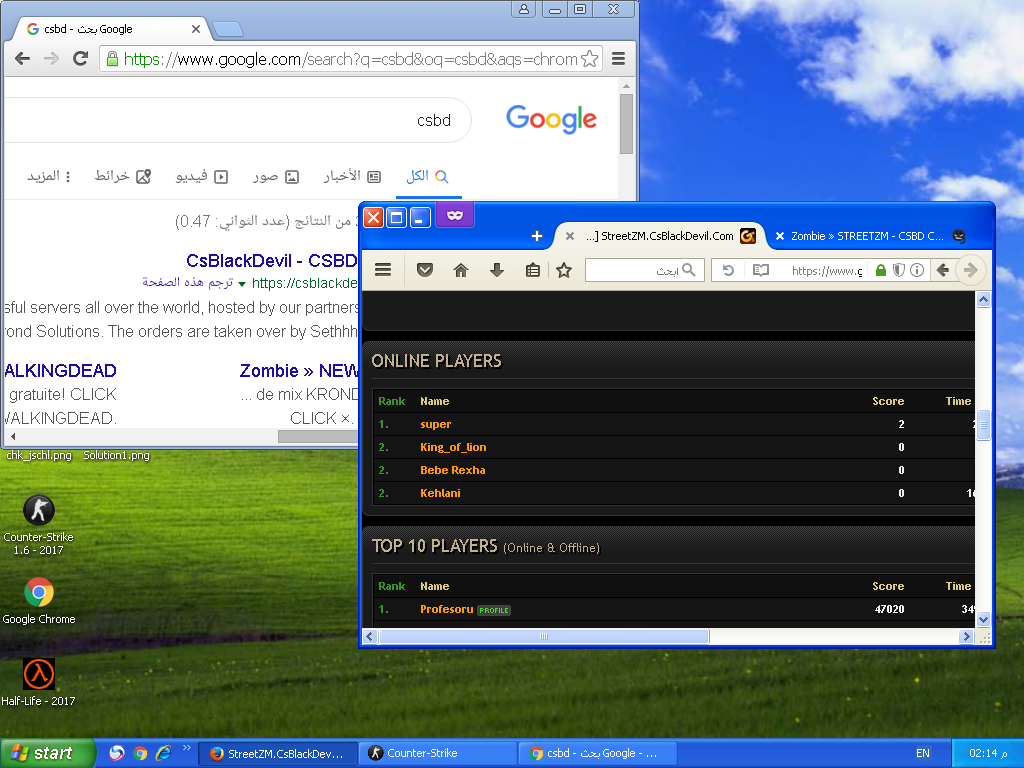This screenshot has width=1024, height=768.
Task: Select the صور images tab
Action: coord(276,176)
